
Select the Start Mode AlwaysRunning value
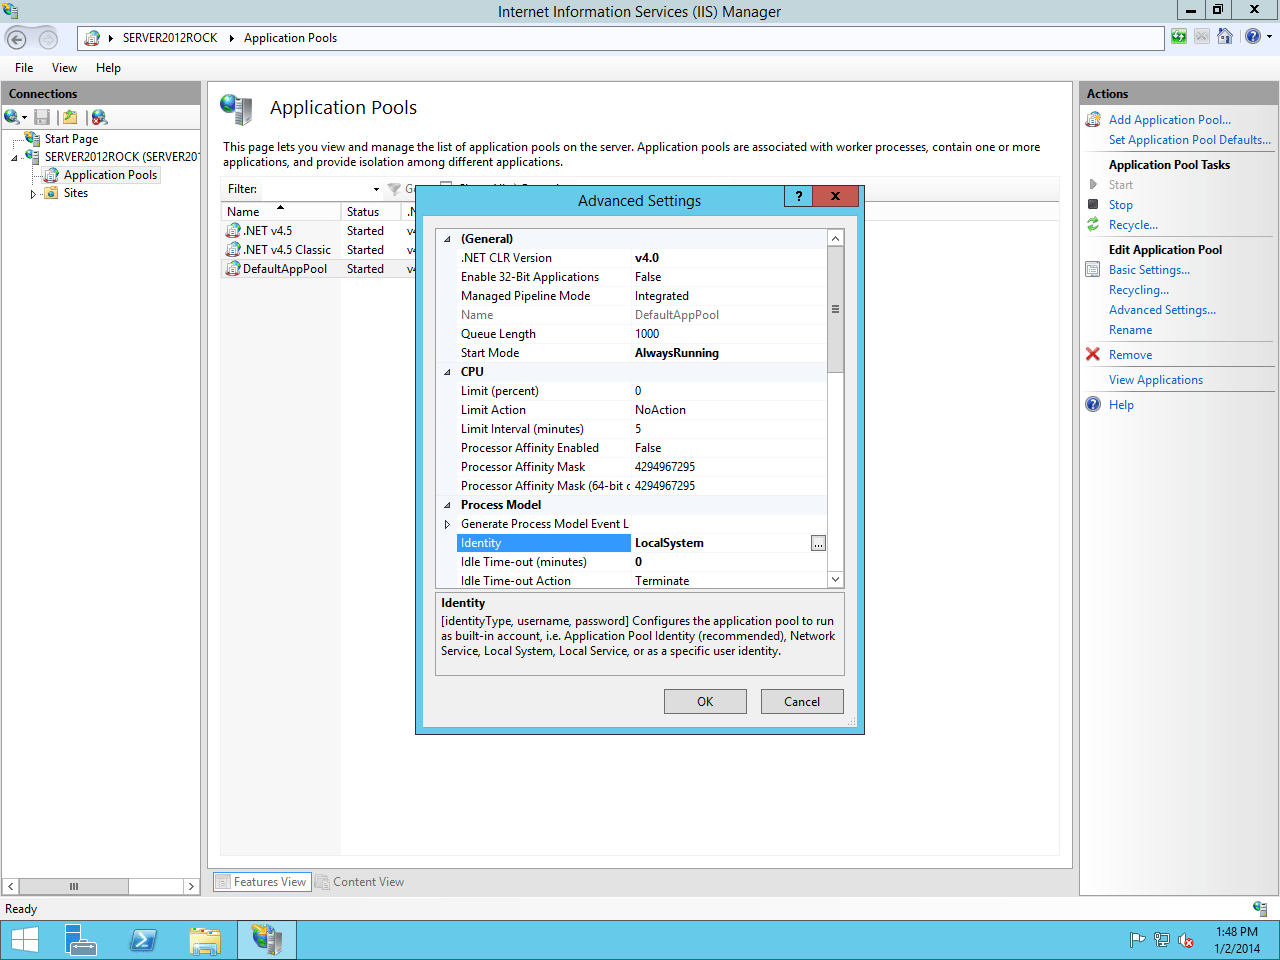pyautogui.click(x=677, y=353)
